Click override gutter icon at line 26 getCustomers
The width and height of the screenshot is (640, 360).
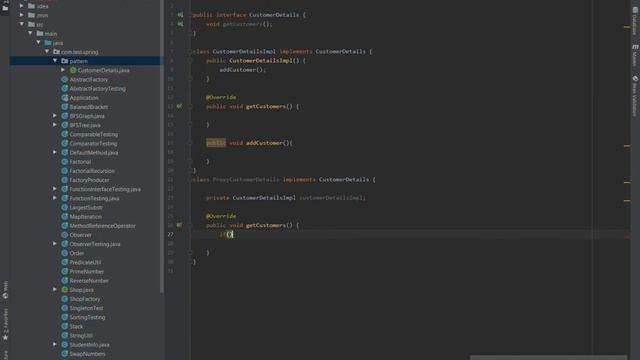coord(179,225)
